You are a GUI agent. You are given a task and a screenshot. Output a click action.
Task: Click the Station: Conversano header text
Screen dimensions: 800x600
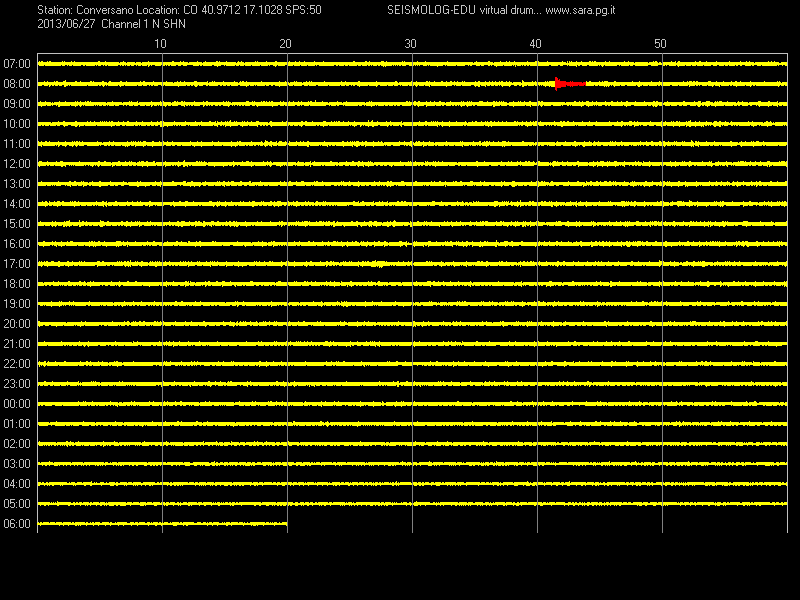(x=85, y=10)
